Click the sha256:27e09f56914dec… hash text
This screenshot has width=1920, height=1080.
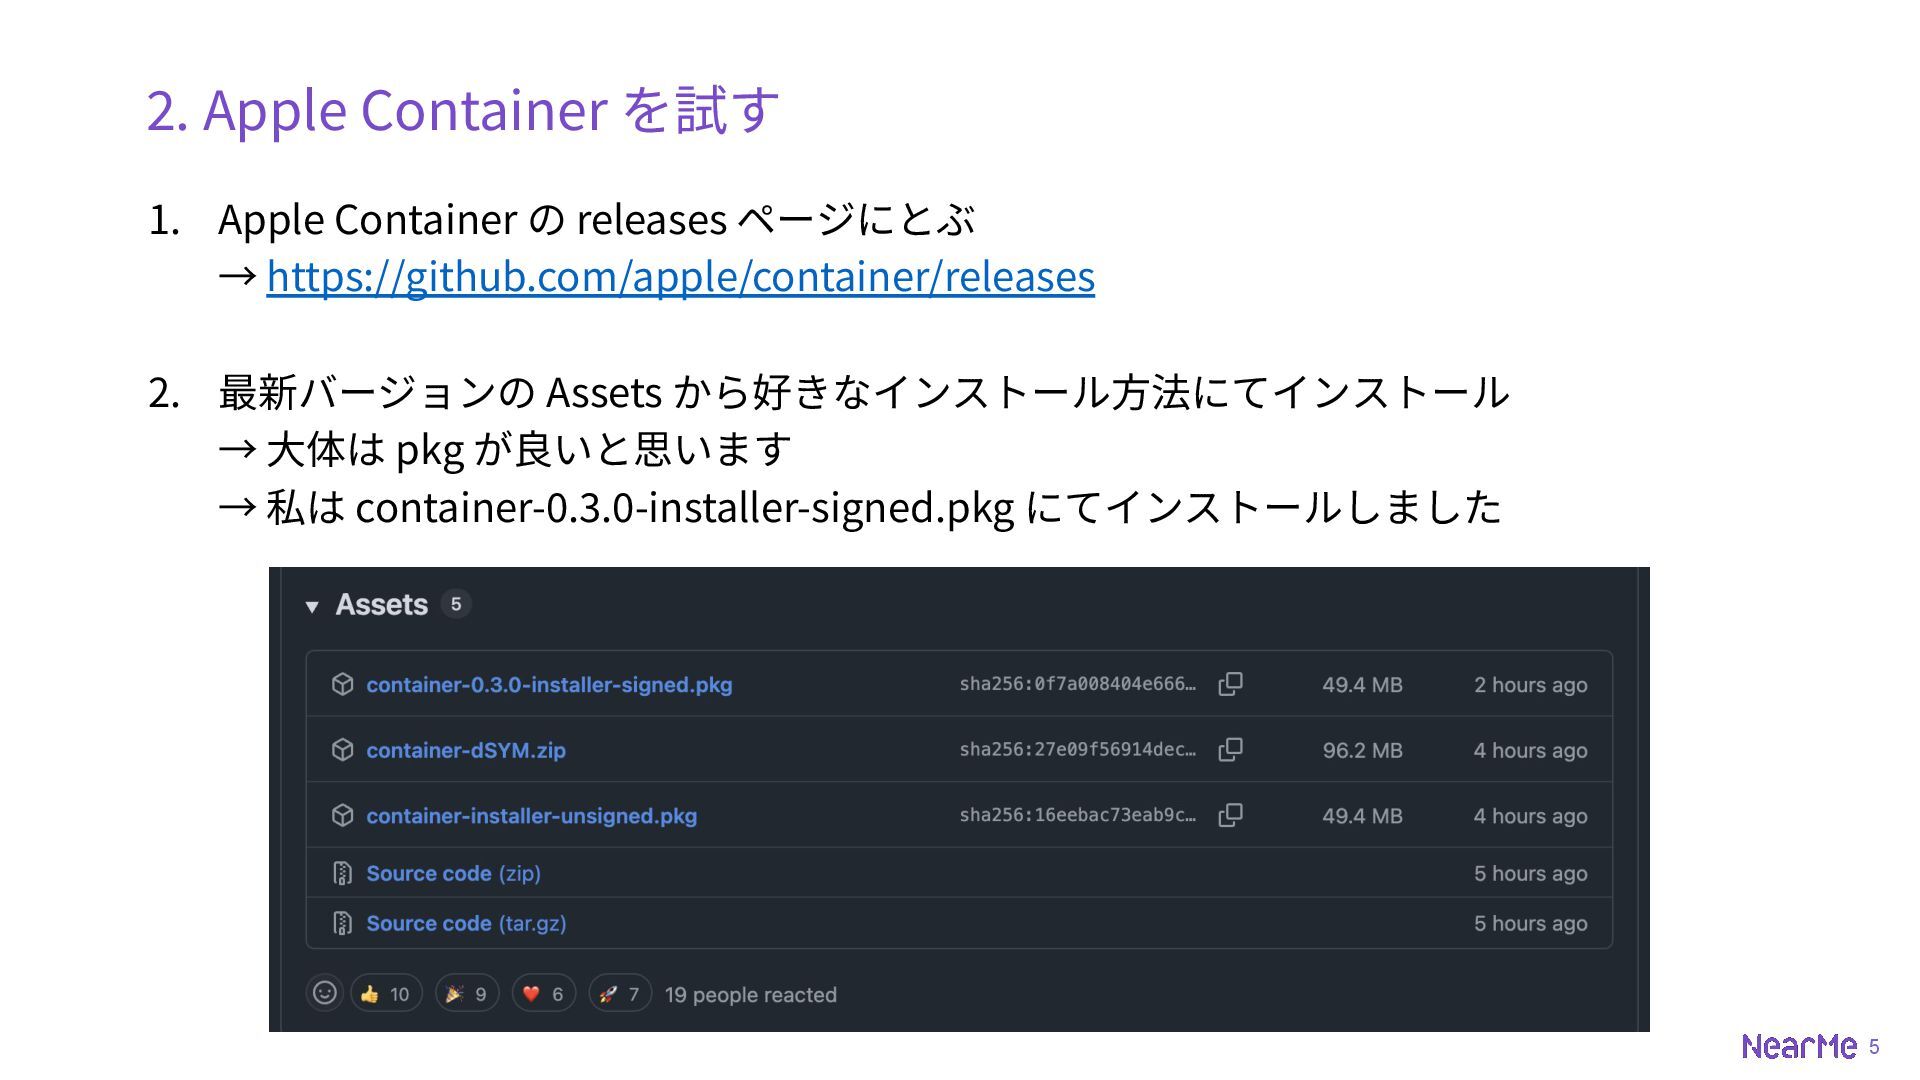[x=1078, y=750]
